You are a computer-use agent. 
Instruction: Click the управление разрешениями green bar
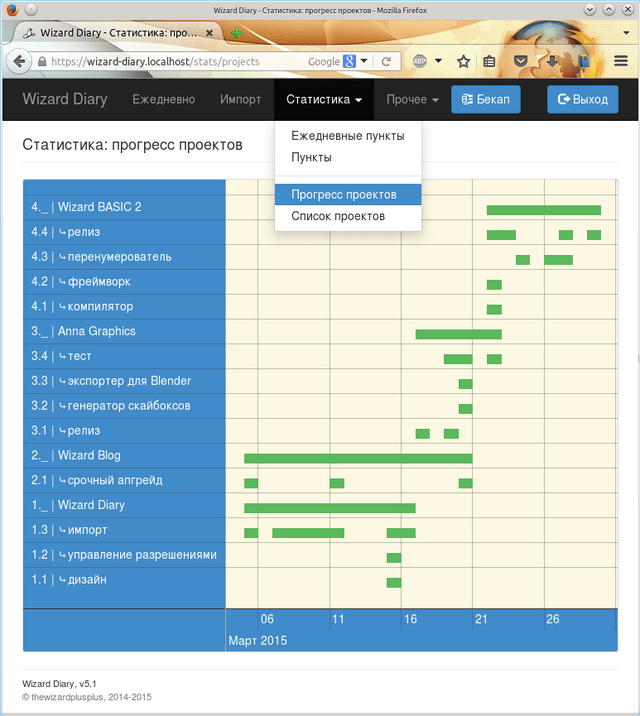[x=394, y=558]
